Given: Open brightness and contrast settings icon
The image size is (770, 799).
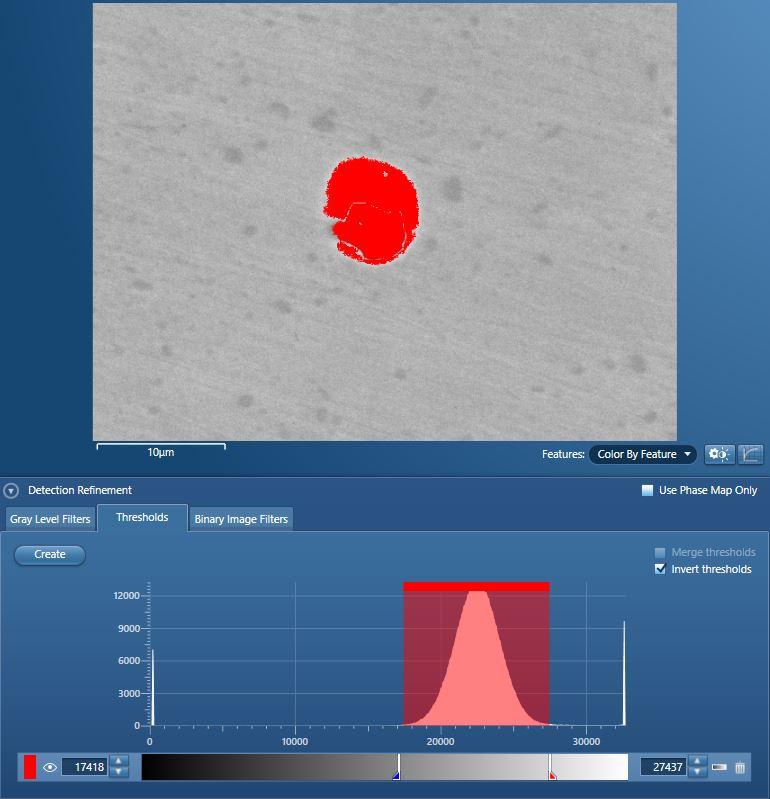Looking at the screenshot, I should 719,454.
